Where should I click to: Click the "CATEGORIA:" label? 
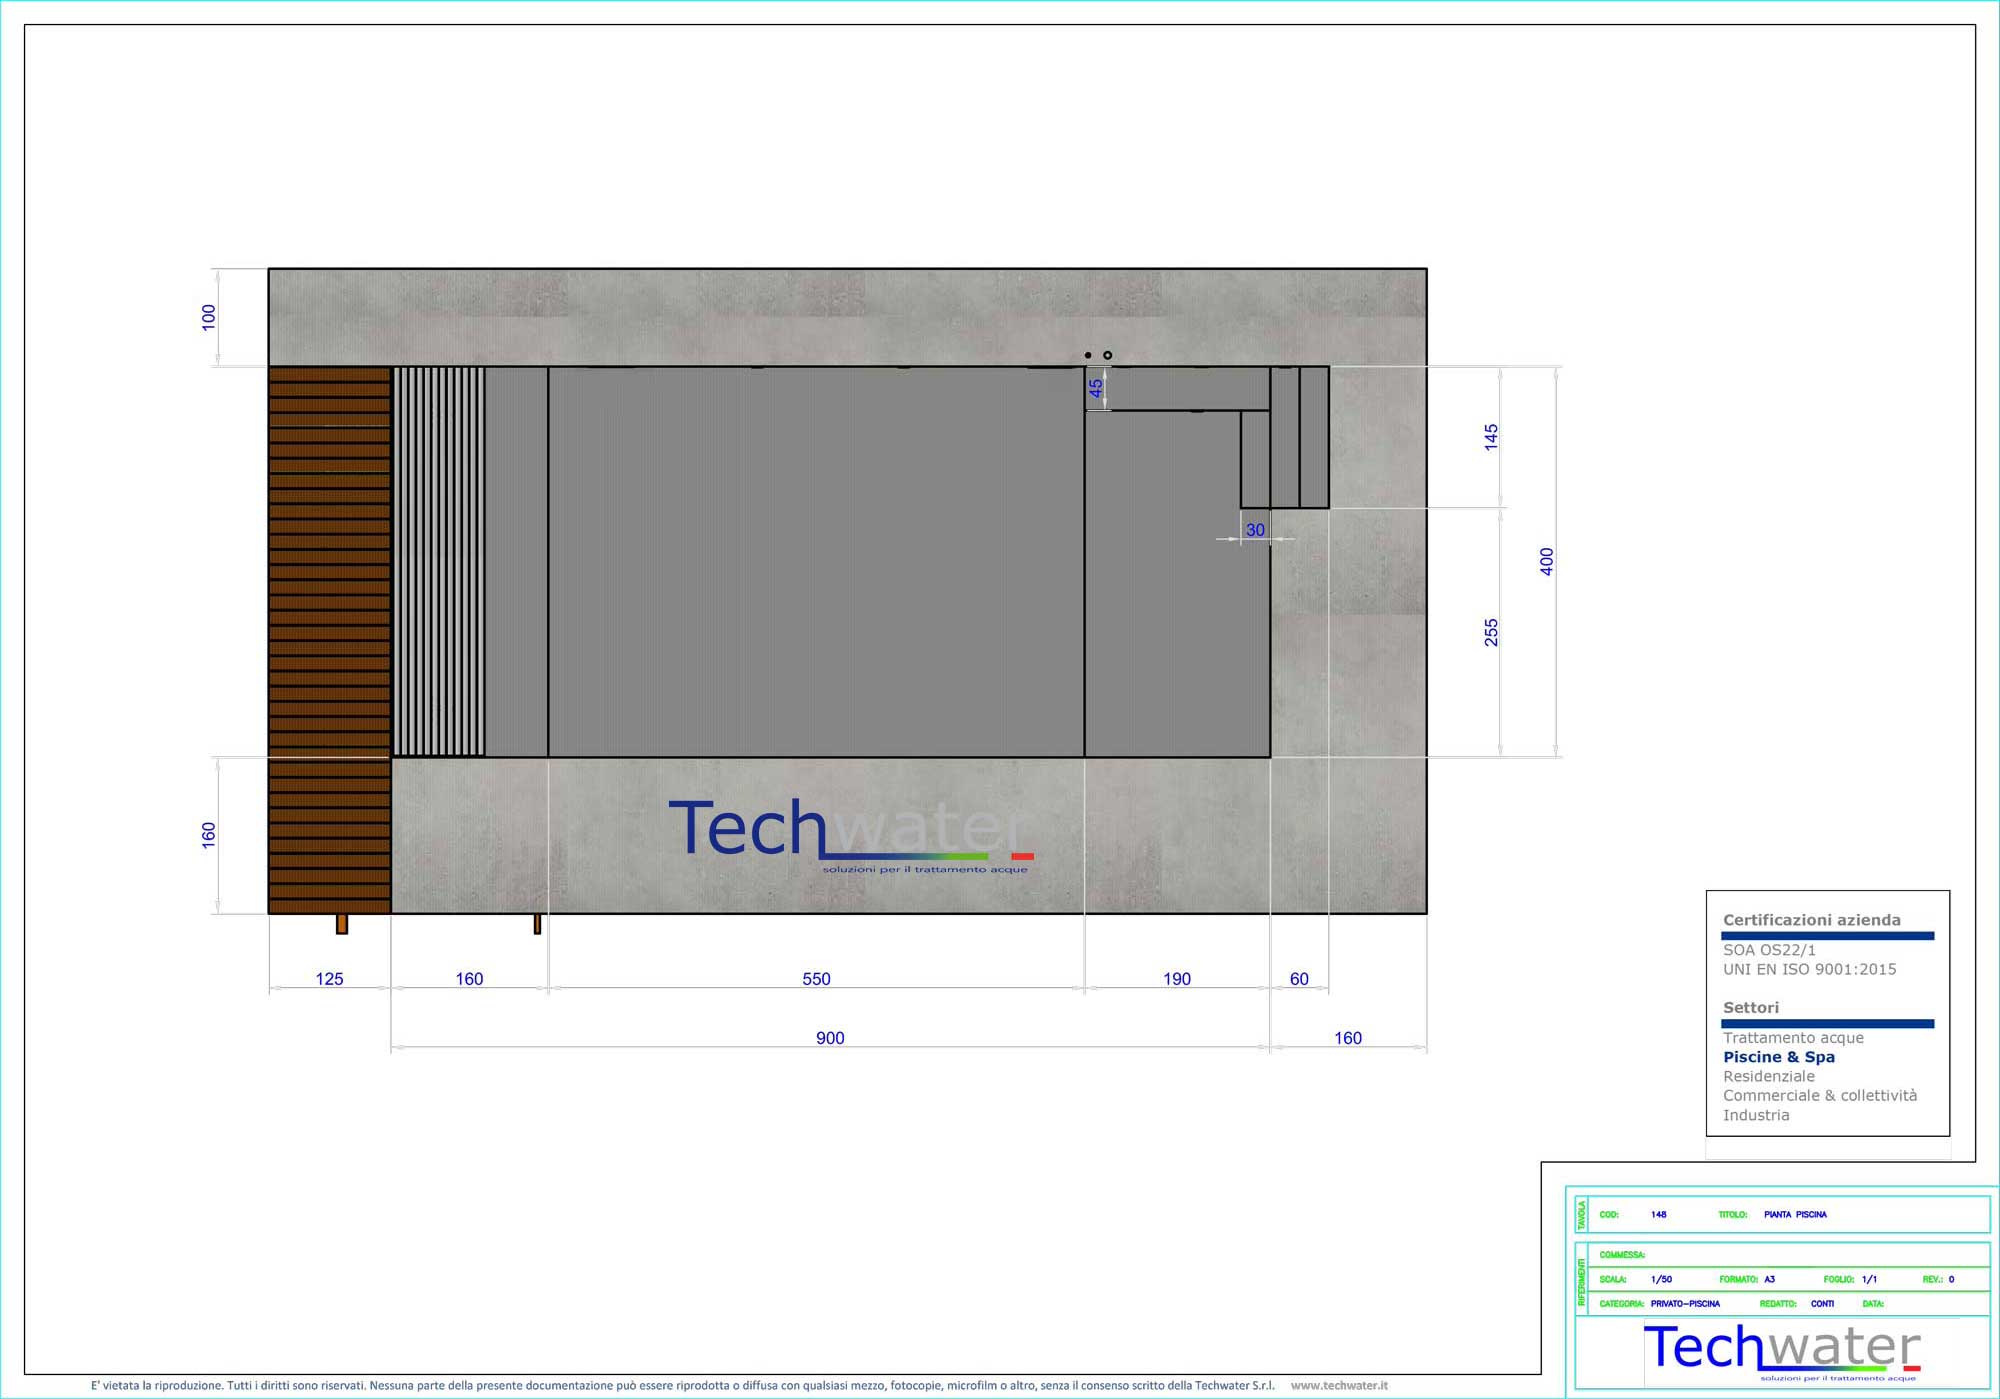pyautogui.click(x=1622, y=1304)
